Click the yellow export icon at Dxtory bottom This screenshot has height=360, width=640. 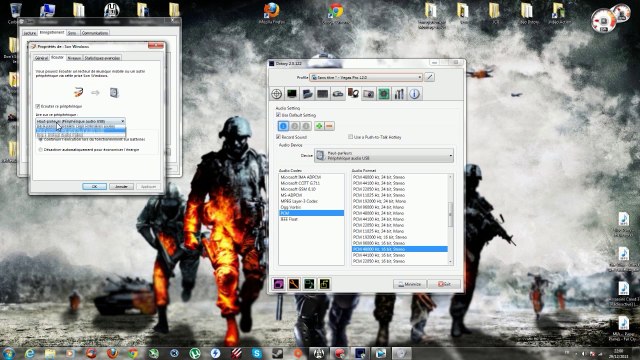pyautogui.click(x=324, y=284)
